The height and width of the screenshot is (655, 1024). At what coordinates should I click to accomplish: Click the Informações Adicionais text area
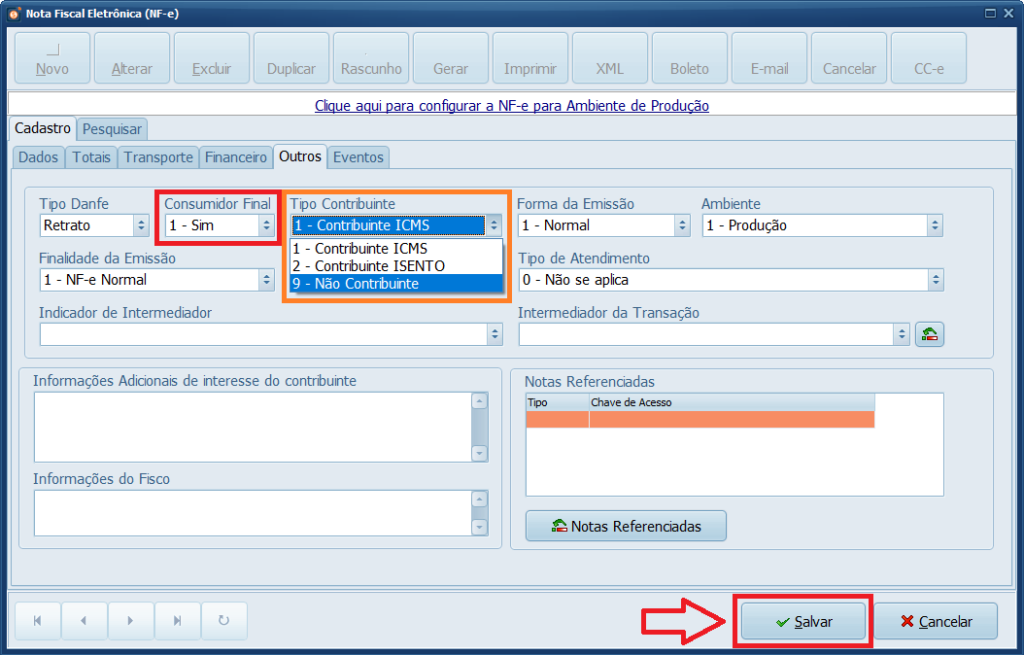(x=251, y=426)
